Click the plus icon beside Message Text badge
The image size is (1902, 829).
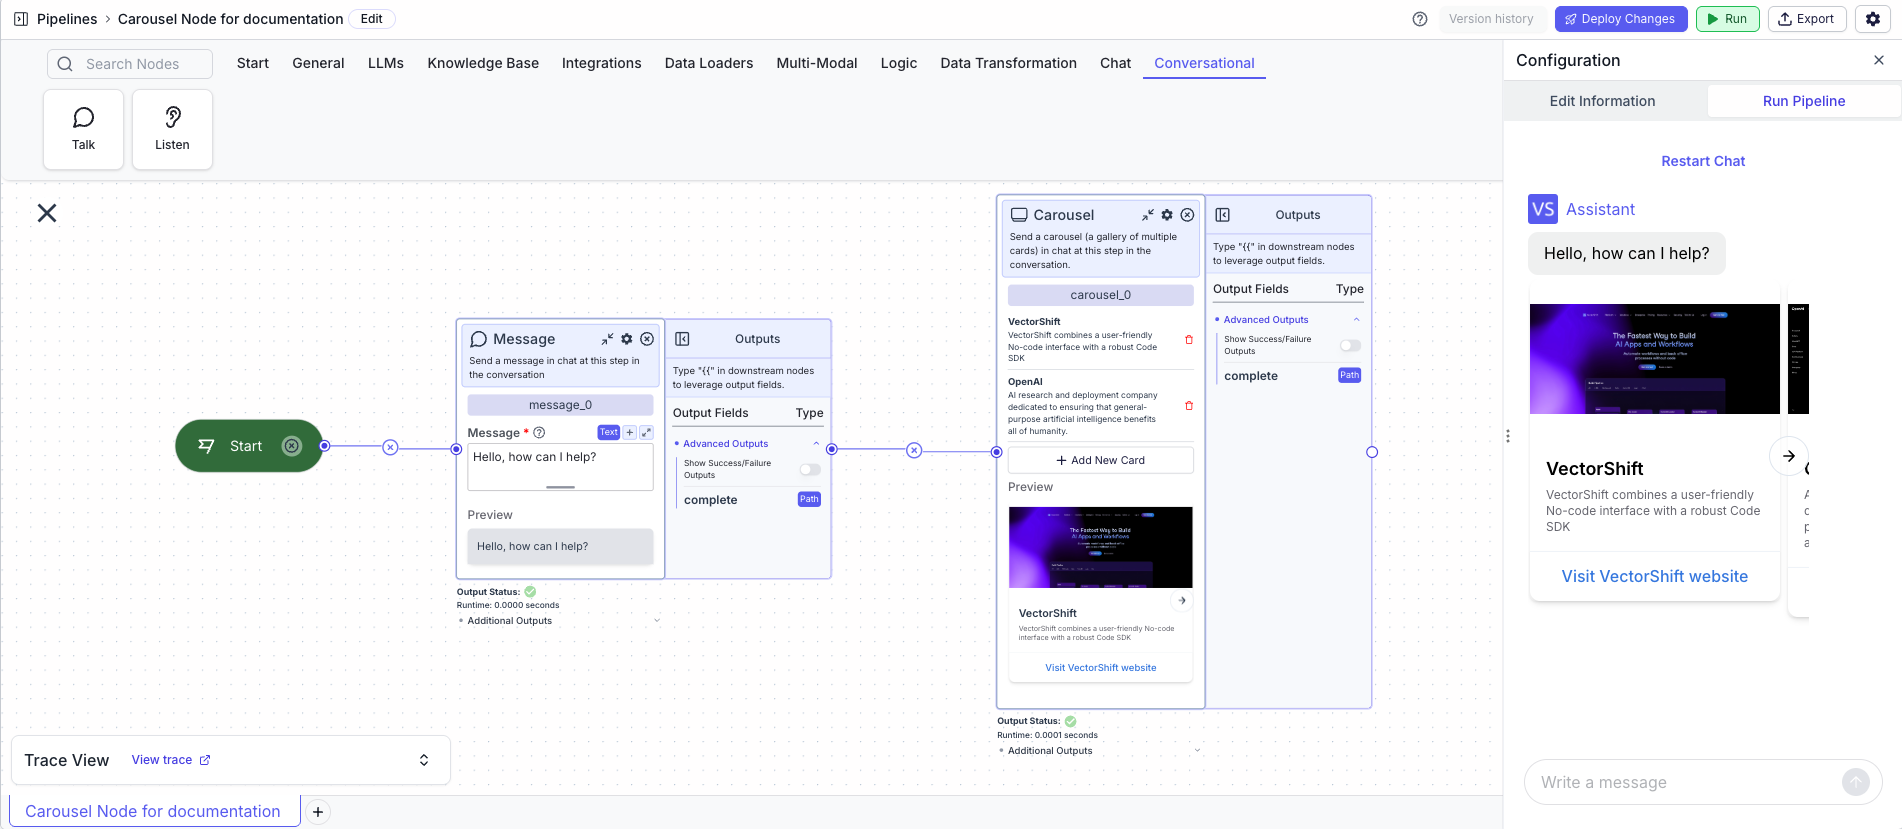pos(630,432)
